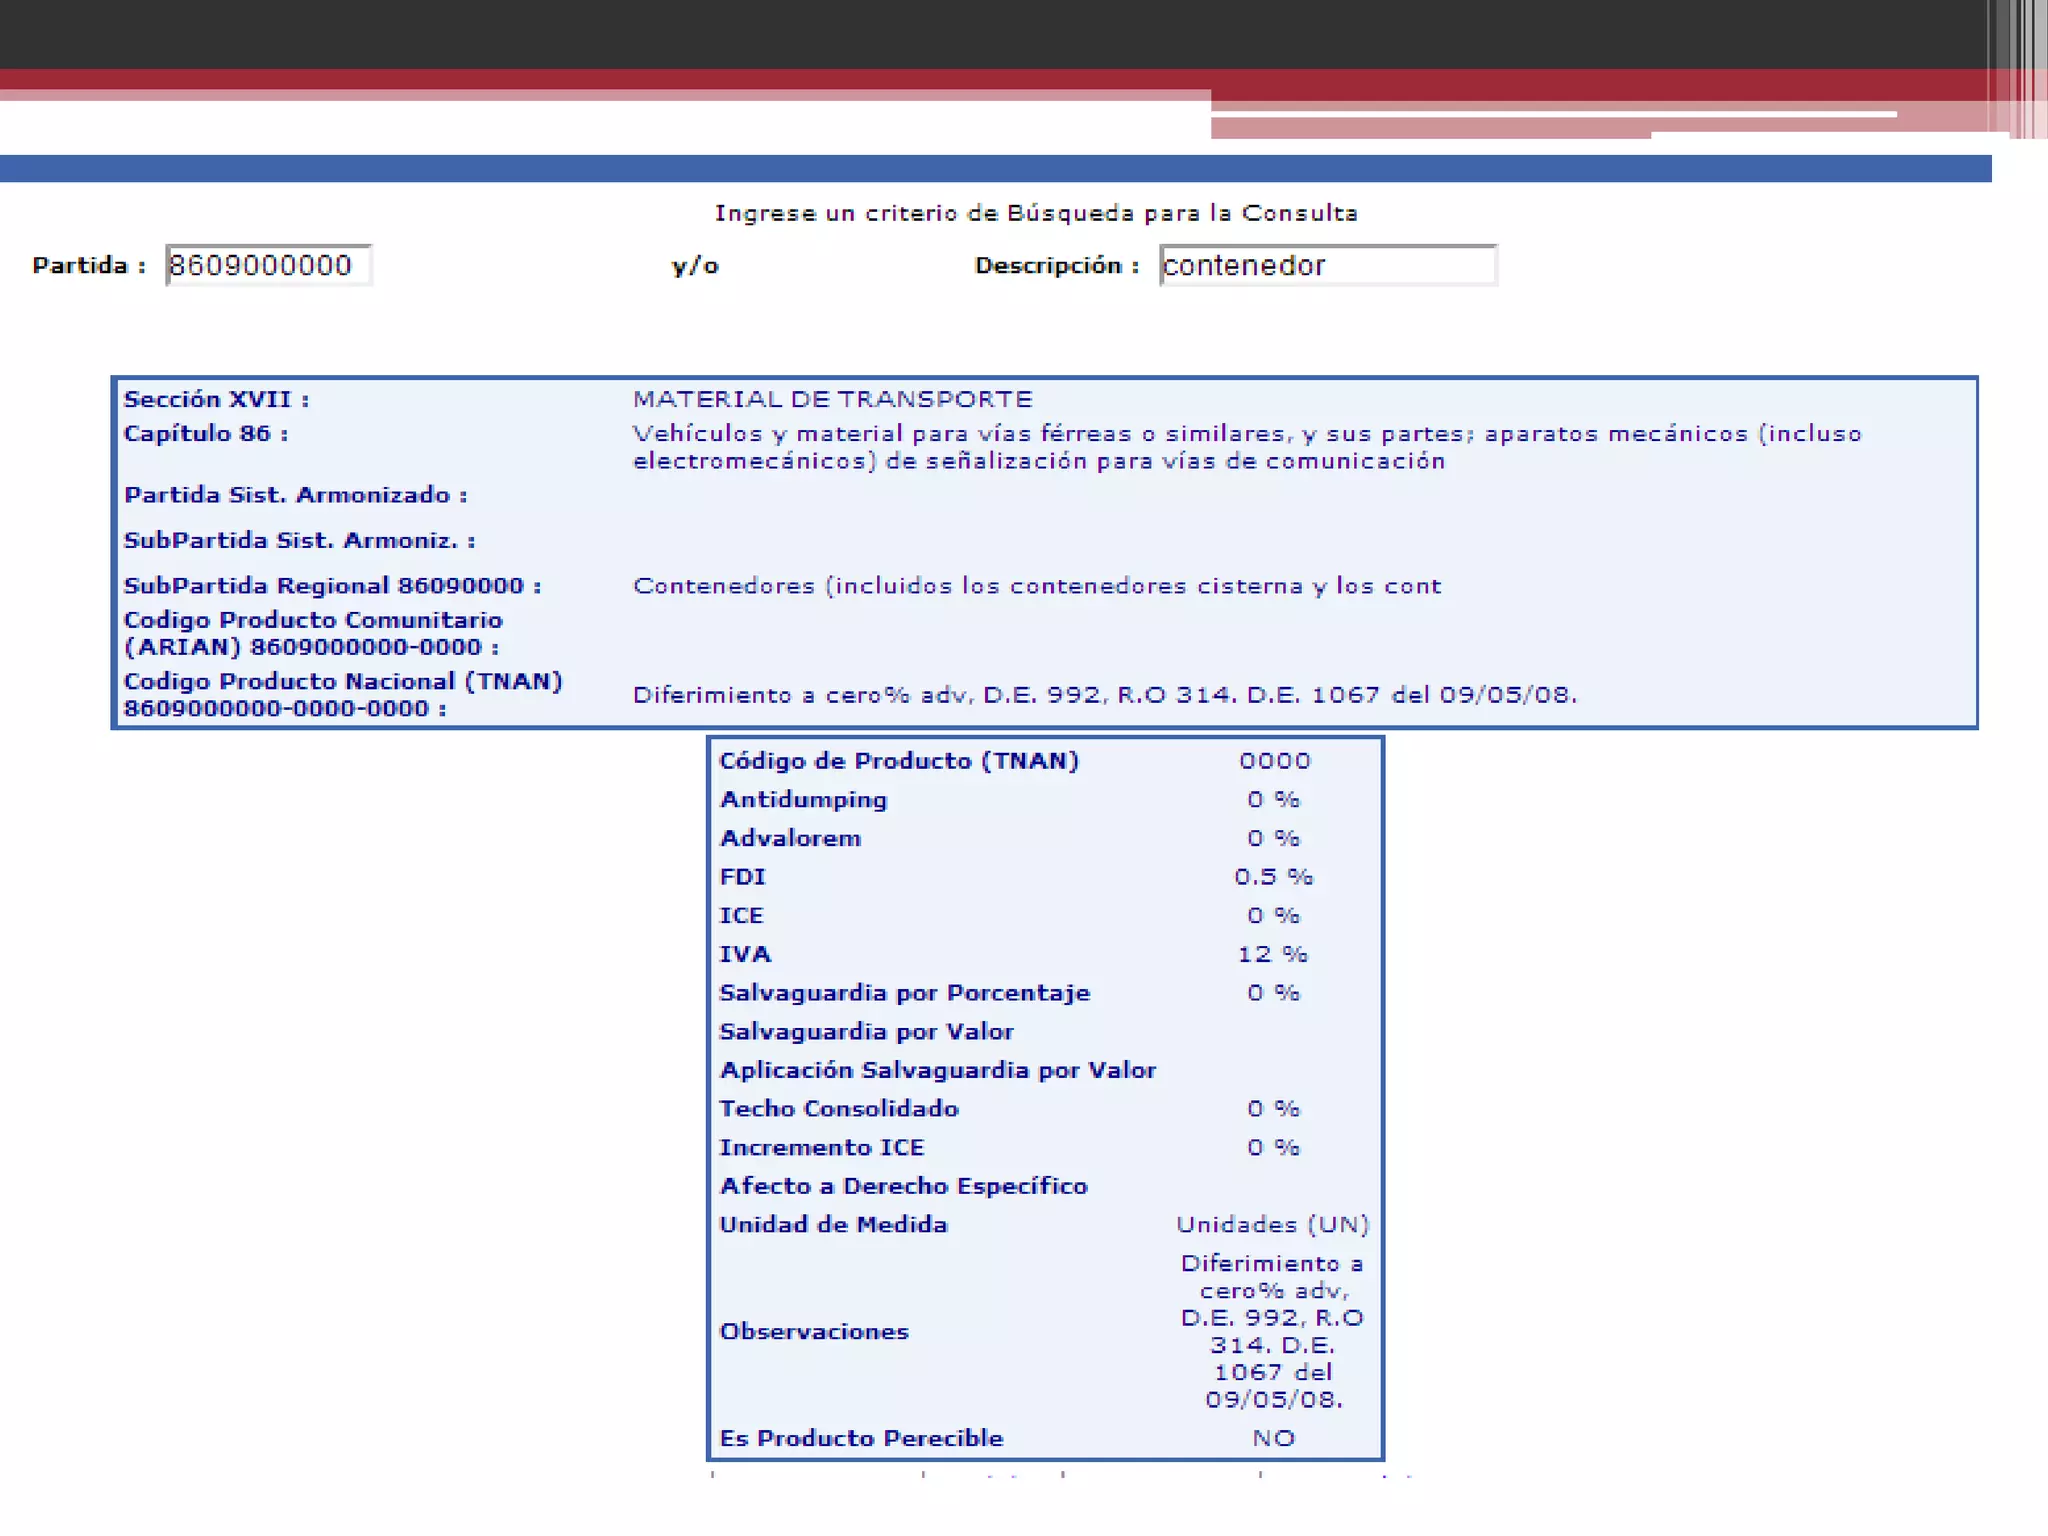Image resolution: width=2048 pixels, height=1536 pixels.
Task: Click the Incremento ICE label
Action: click(x=821, y=1147)
